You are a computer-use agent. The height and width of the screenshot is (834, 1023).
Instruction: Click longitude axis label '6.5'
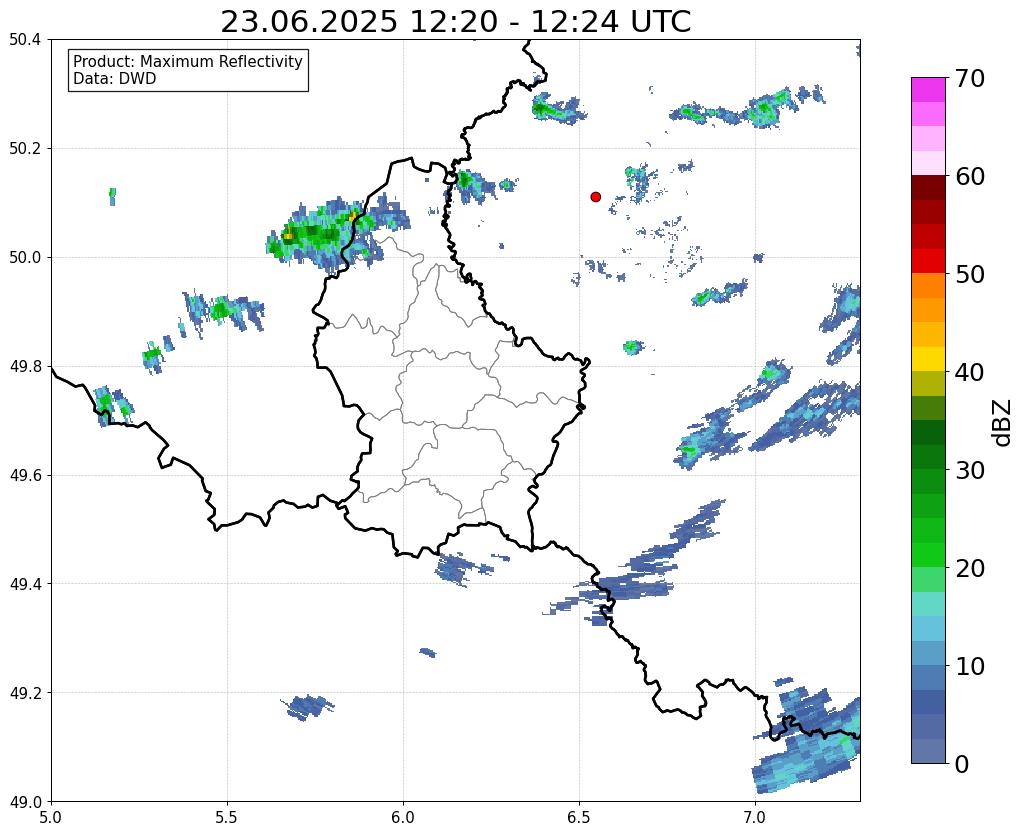(579, 817)
